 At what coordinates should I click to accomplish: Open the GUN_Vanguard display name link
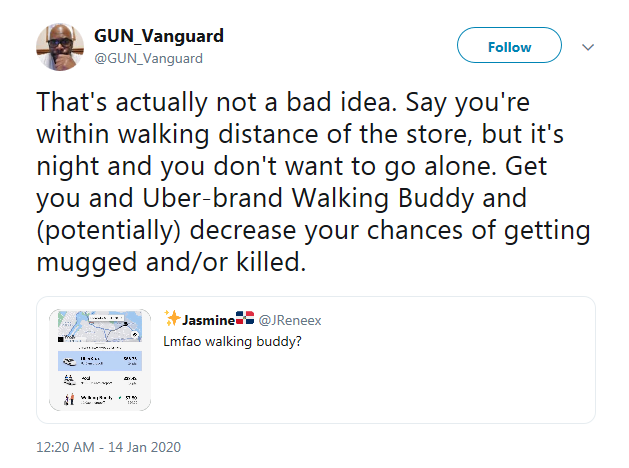pyautogui.click(x=158, y=36)
